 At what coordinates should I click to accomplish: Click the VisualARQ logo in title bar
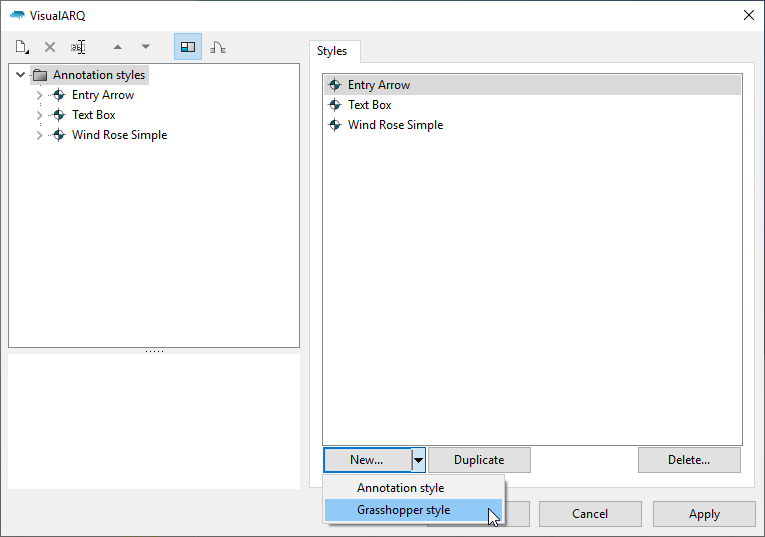[17, 16]
